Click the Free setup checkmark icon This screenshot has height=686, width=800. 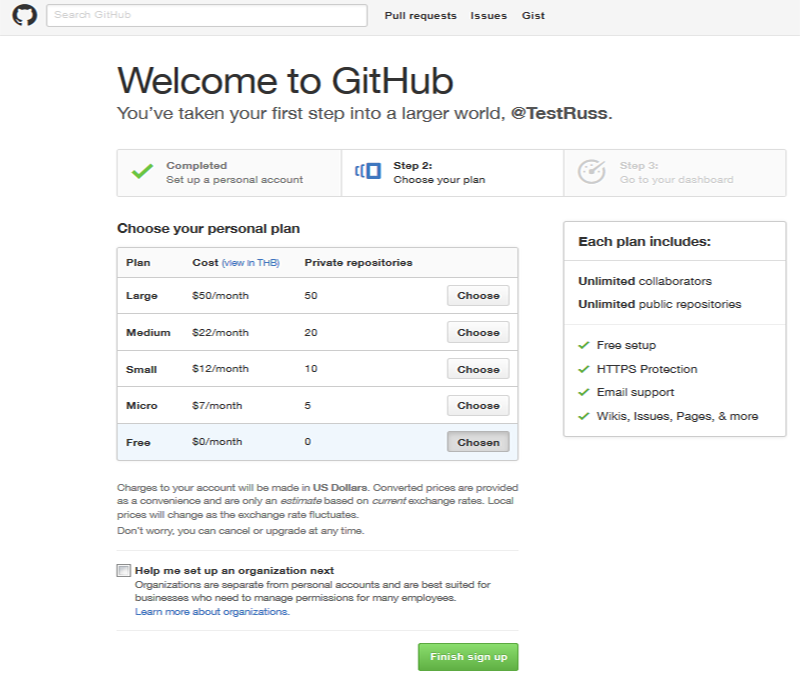[x=584, y=345]
